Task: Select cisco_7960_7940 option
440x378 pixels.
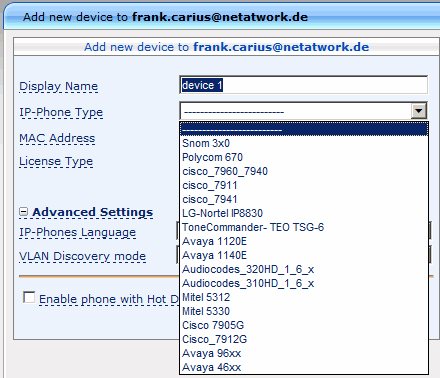Action: click(304, 171)
